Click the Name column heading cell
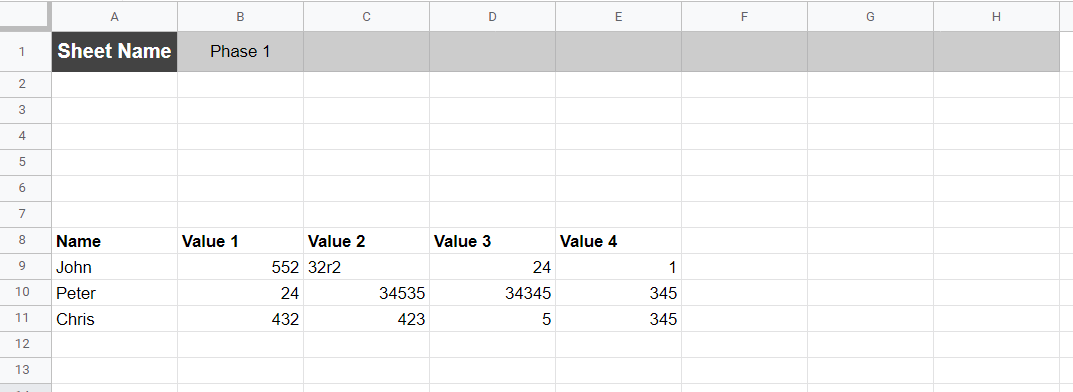The height and width of the screenshot is (392, 1073). [x=114, y=241]
